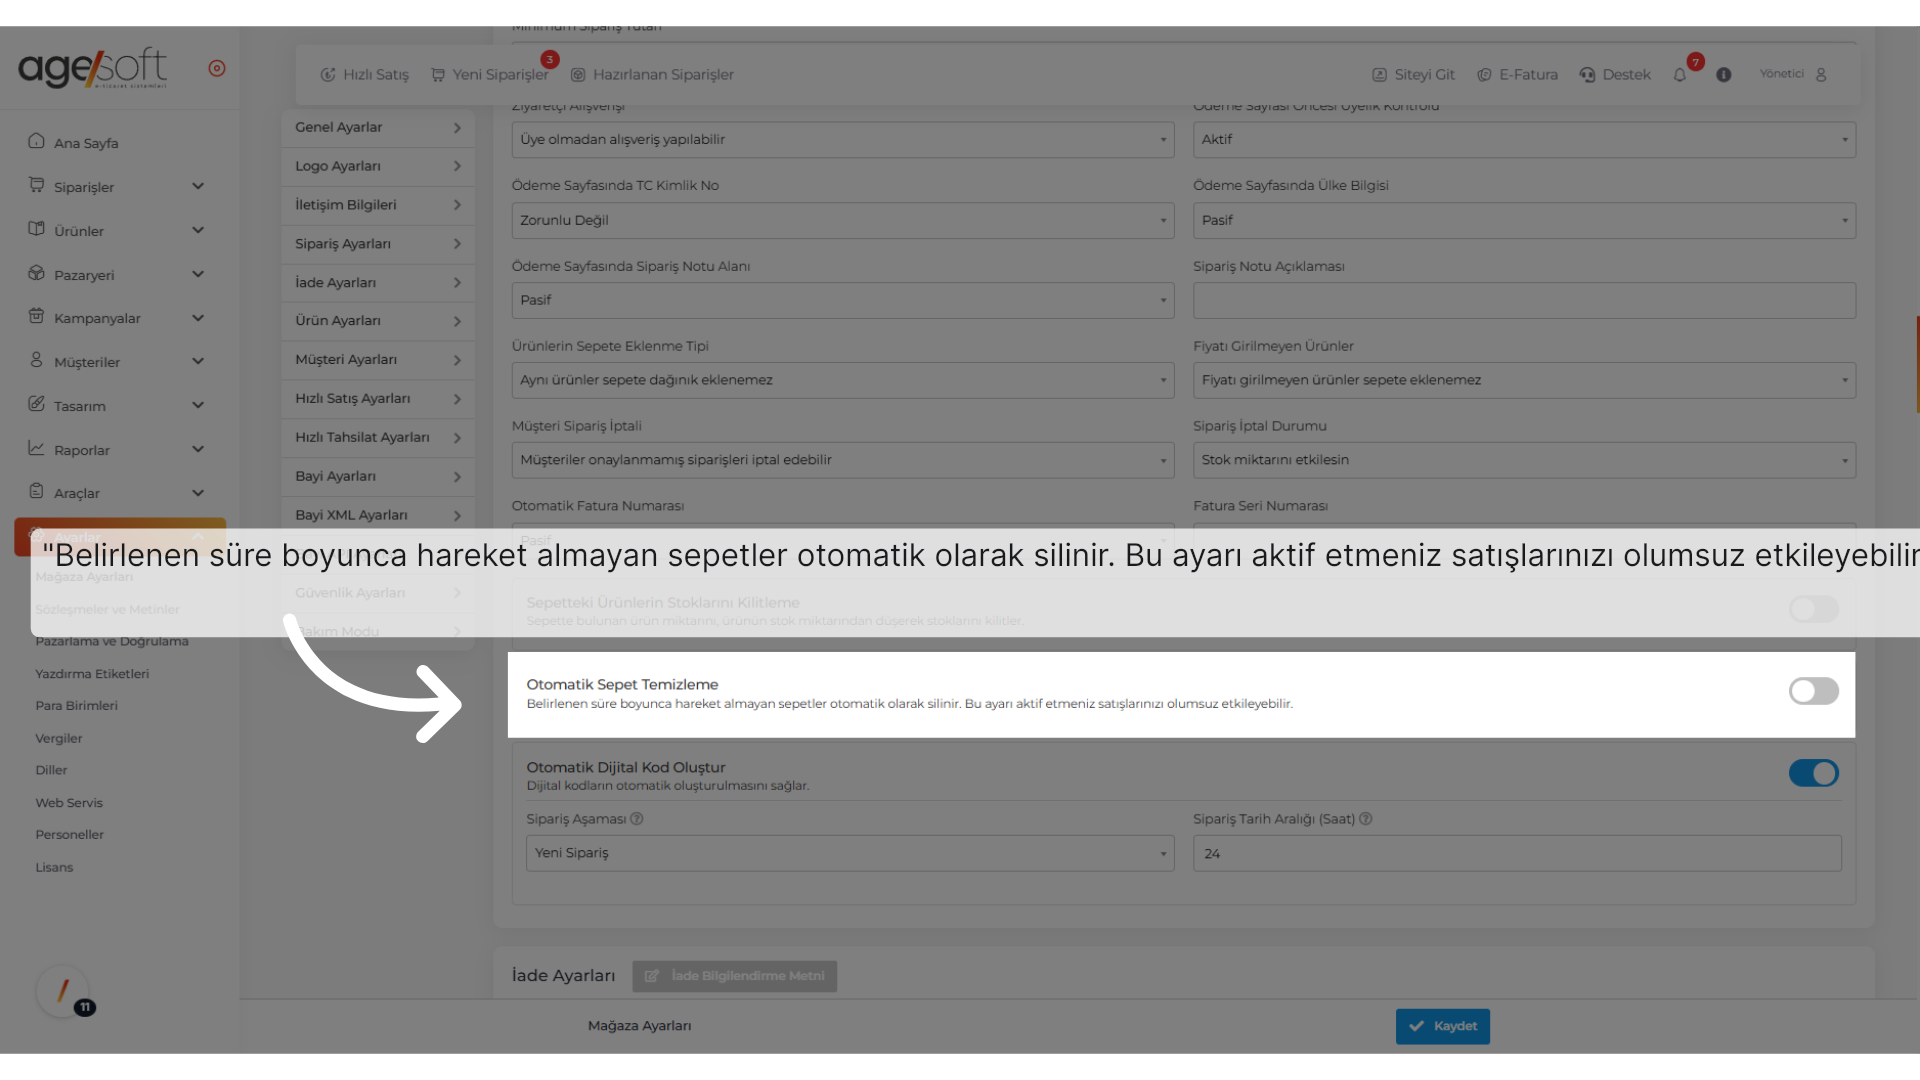Click Siteyi Git link

tap(1413, 74)
